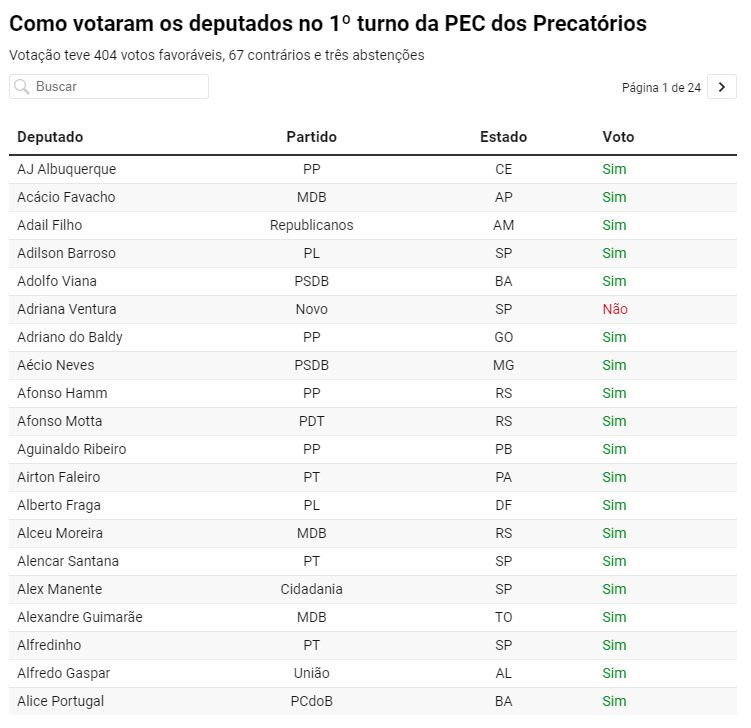751x728 pixels.
Task: Sort by the Voto column header
Action: click(x=618, y=137)
